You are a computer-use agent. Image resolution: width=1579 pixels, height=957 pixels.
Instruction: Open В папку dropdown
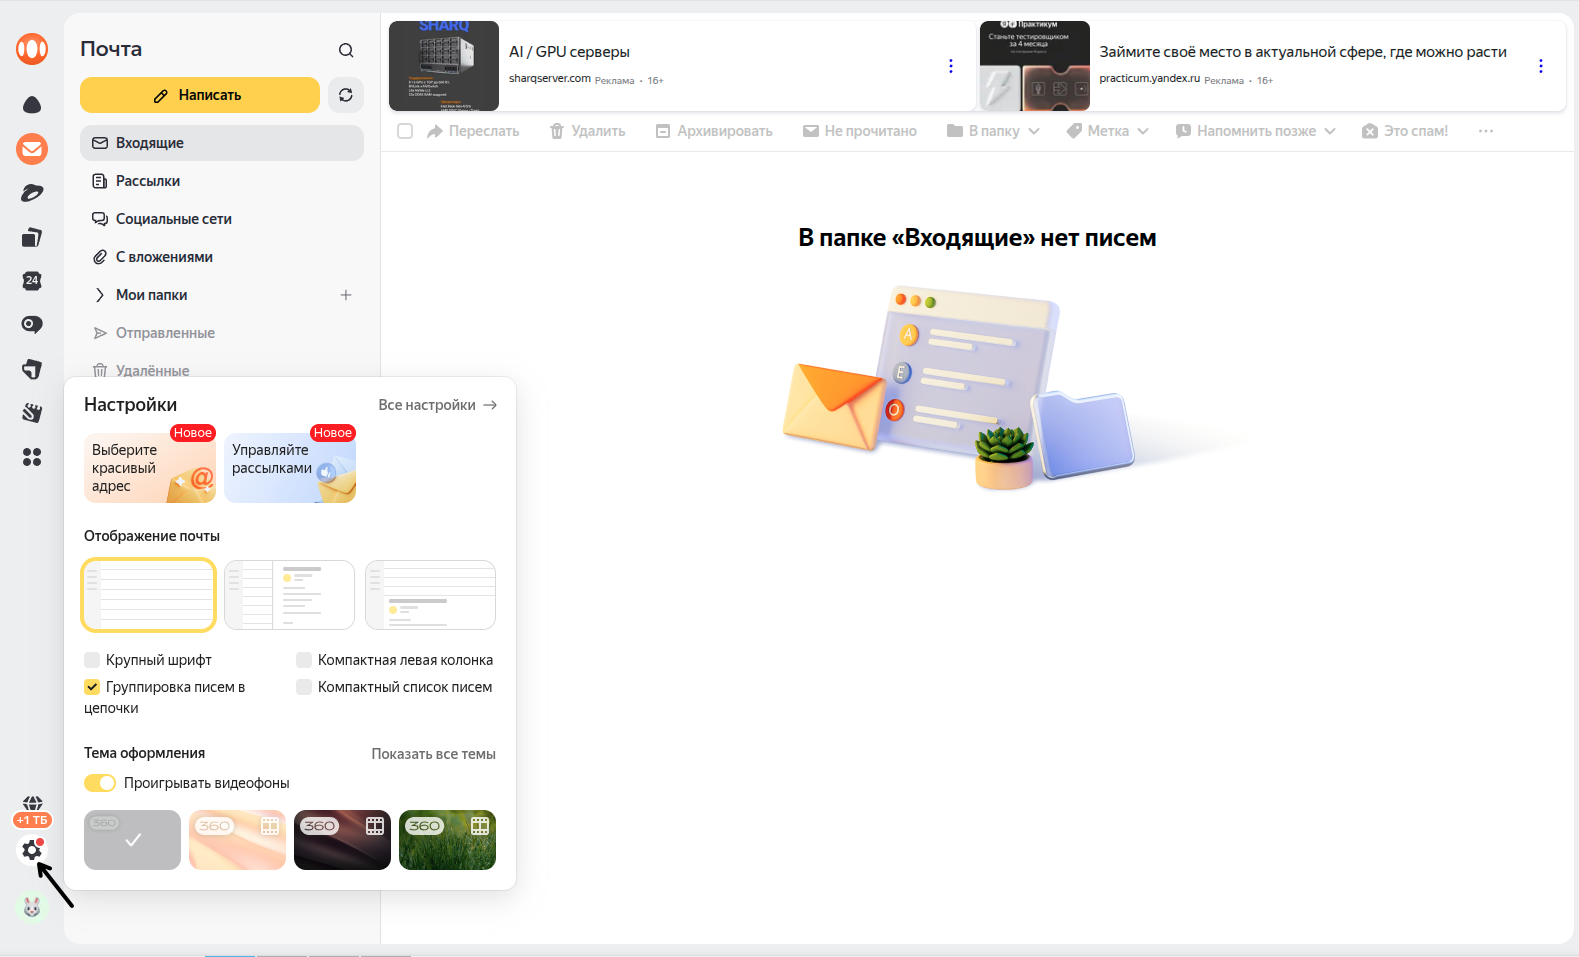993,131
